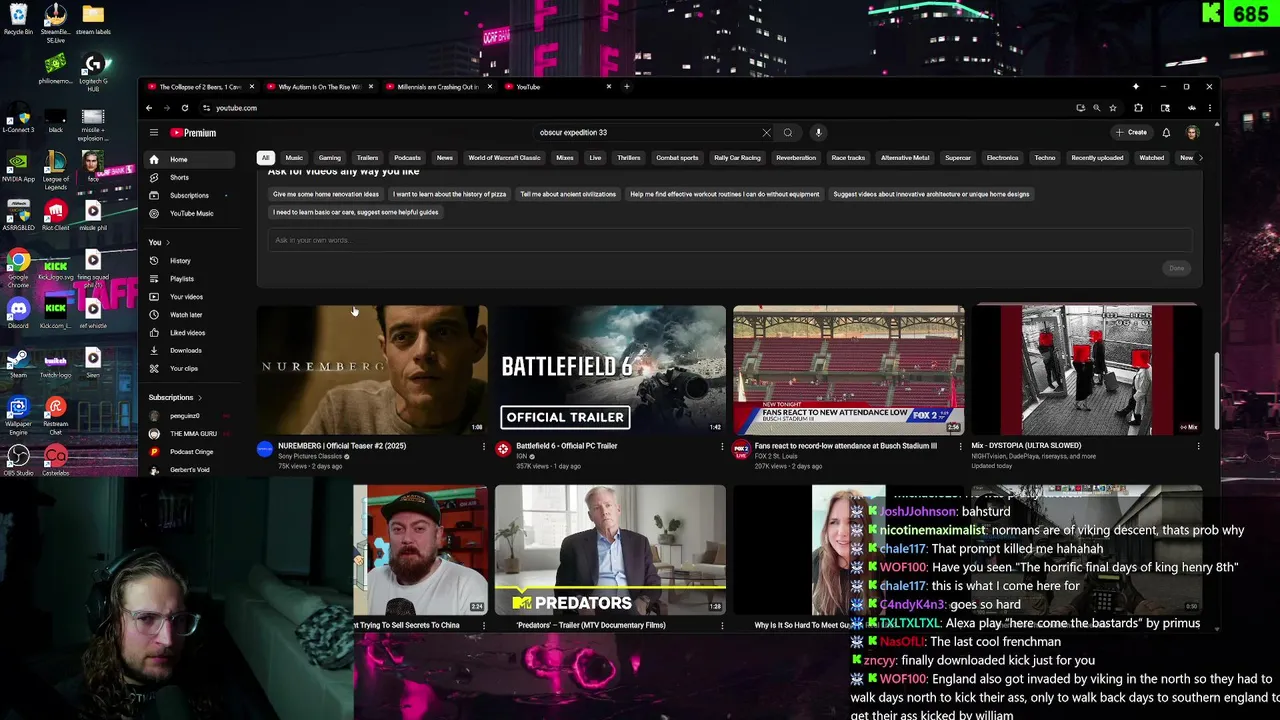Click the Sony Pictures Classics channel avatar

point(265,449)
